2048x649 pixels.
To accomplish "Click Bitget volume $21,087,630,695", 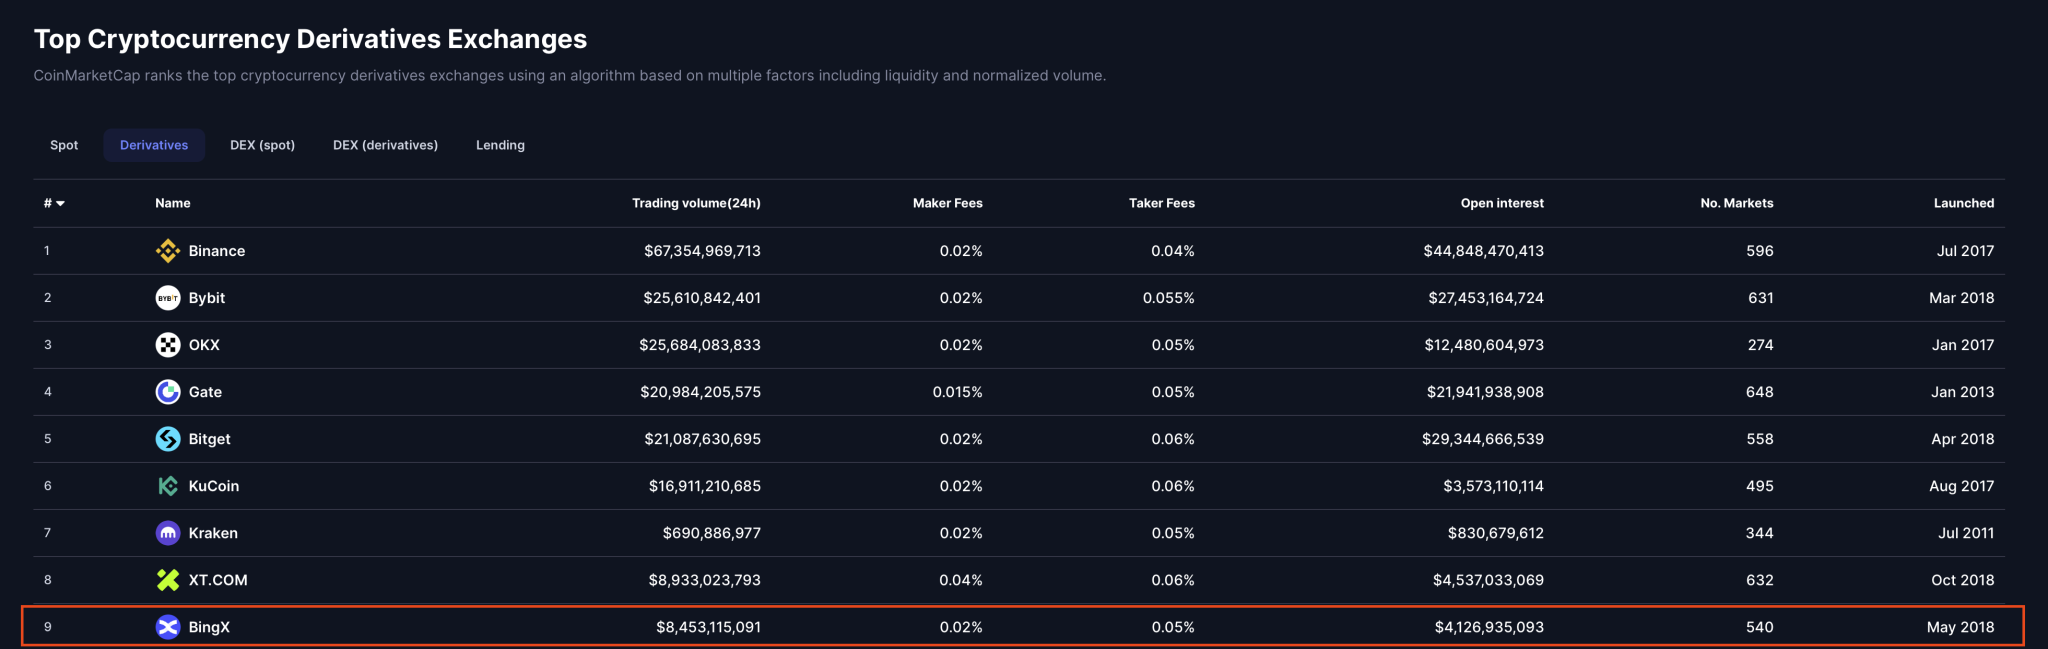I will (702, 439).
